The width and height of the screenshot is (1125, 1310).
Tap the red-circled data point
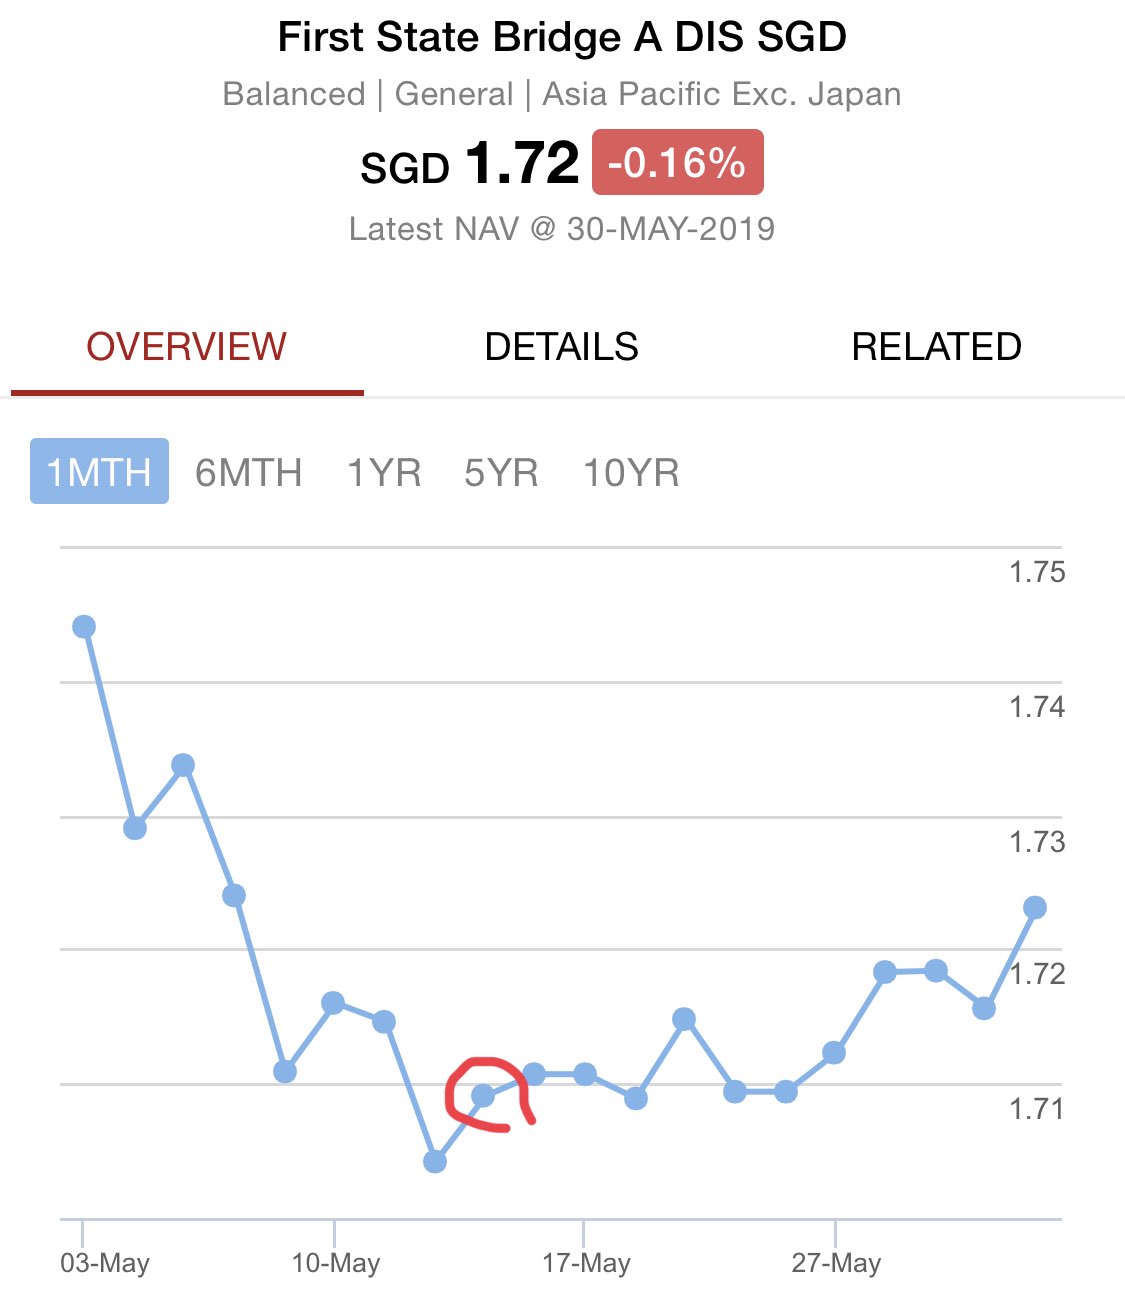483,1095
